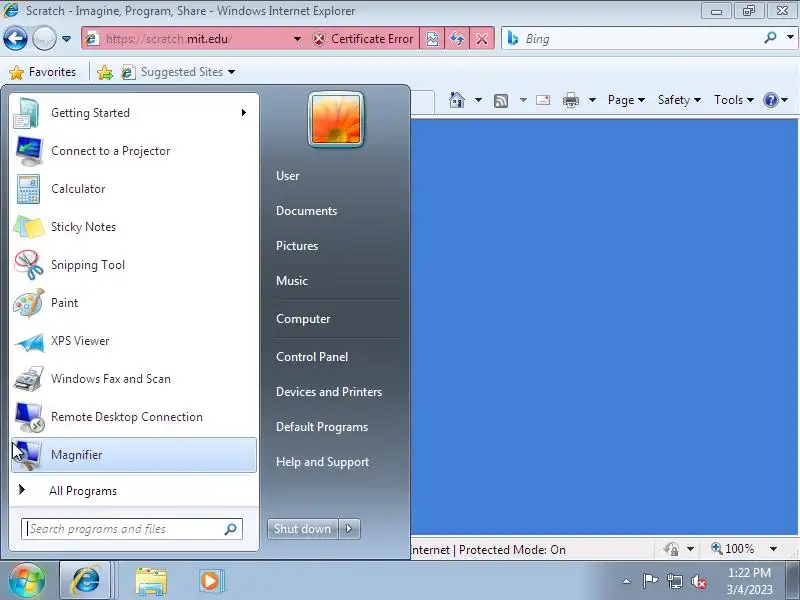Click the Internet Explorer Back button
Viewport: 800px width, 600px height.
pyautogui.click(x=15, y=39)
